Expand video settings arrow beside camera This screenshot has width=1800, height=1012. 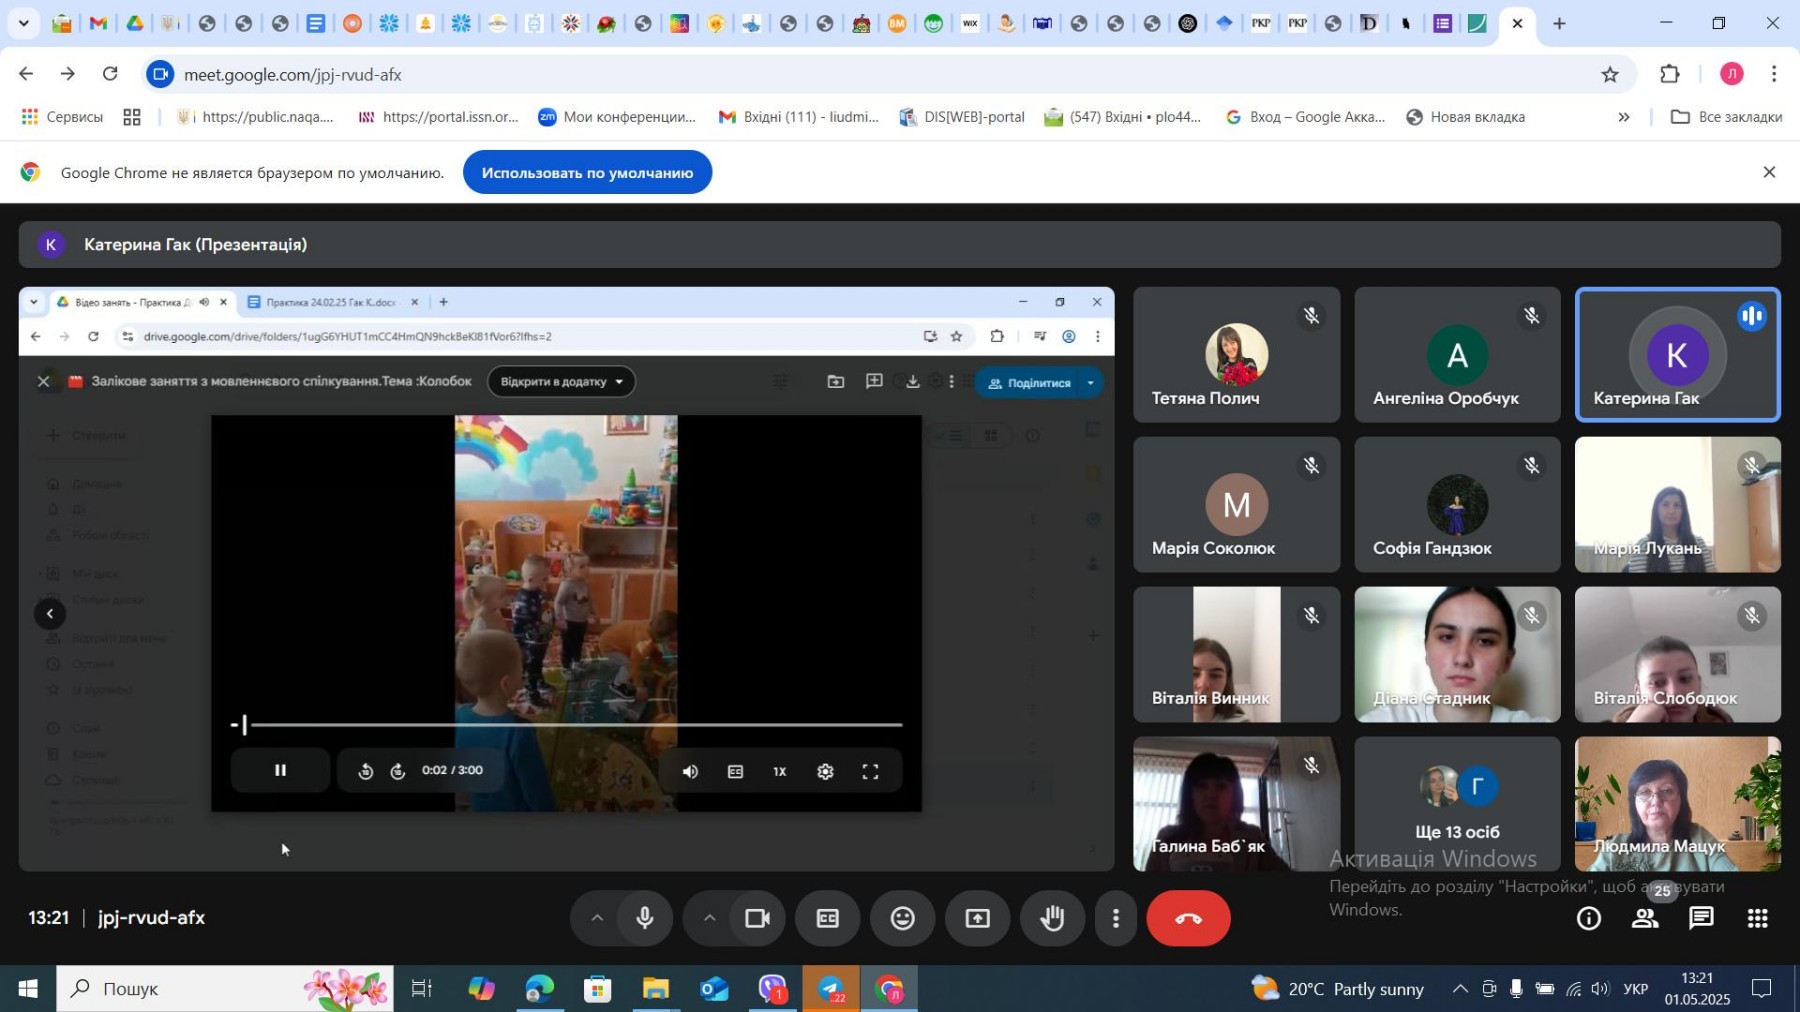coord(709,918)
